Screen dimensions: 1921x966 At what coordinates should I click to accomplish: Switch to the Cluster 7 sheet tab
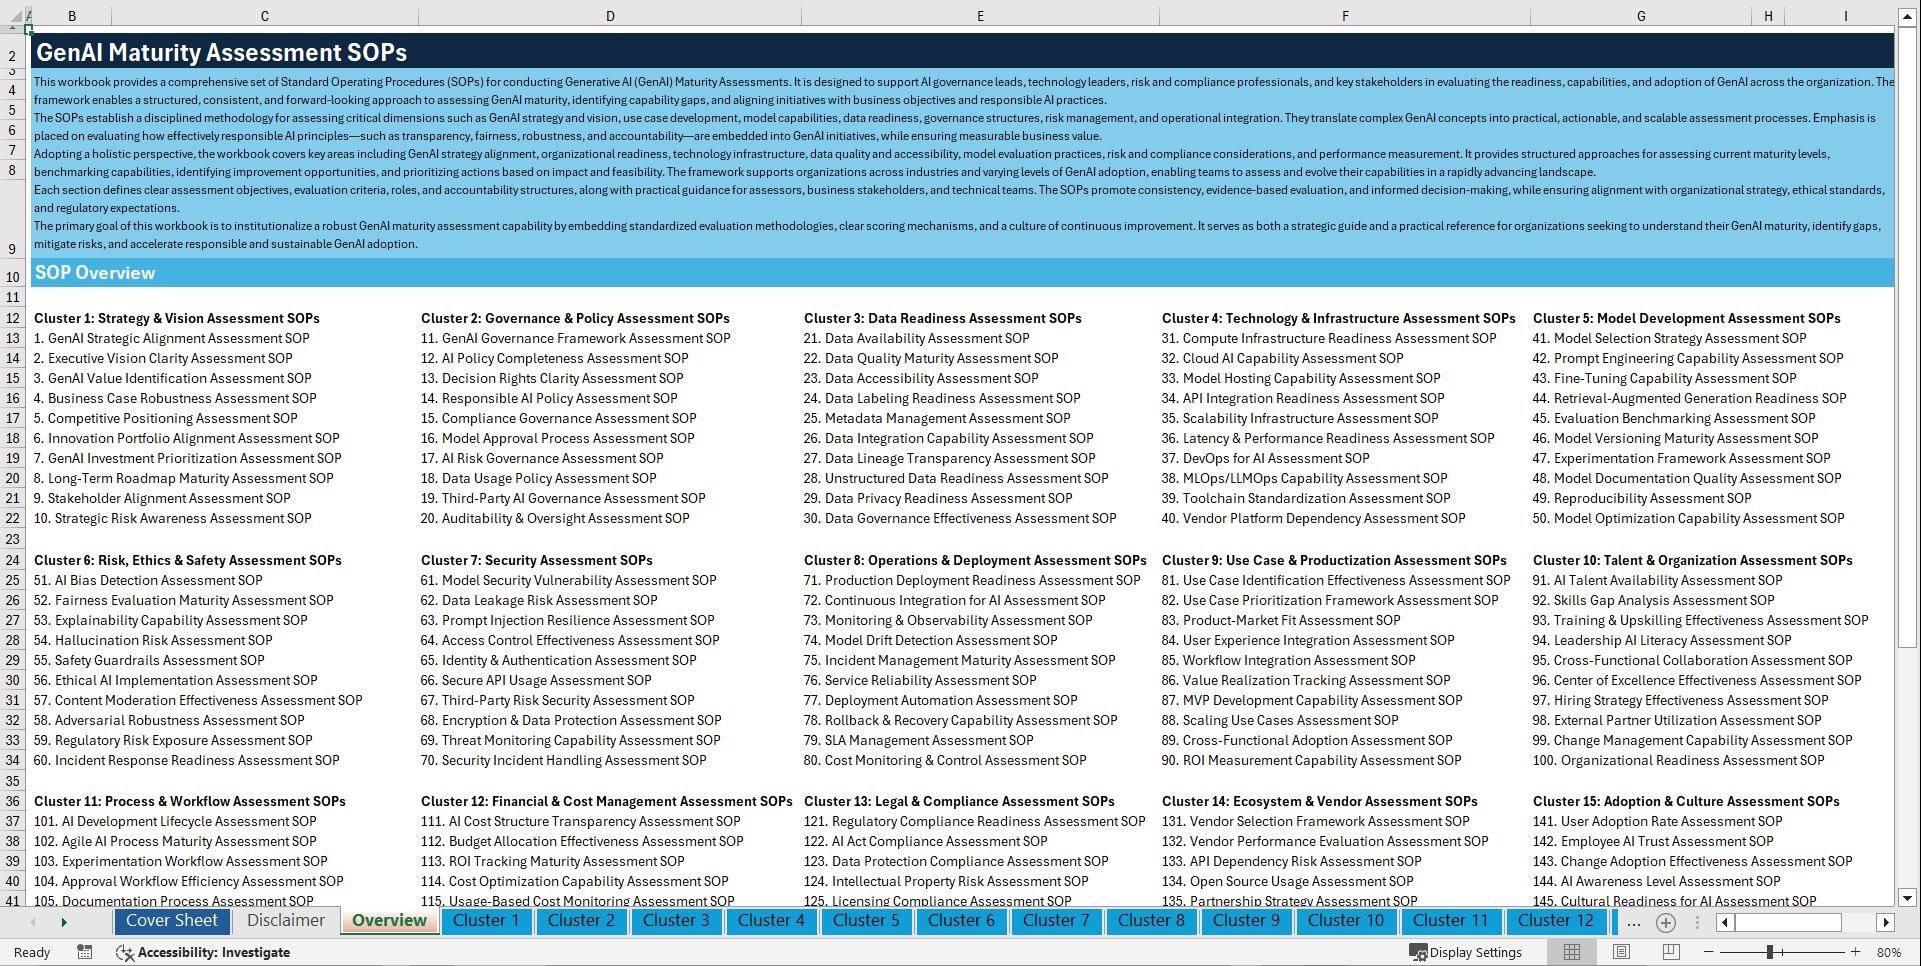[x=1056, y=921]
